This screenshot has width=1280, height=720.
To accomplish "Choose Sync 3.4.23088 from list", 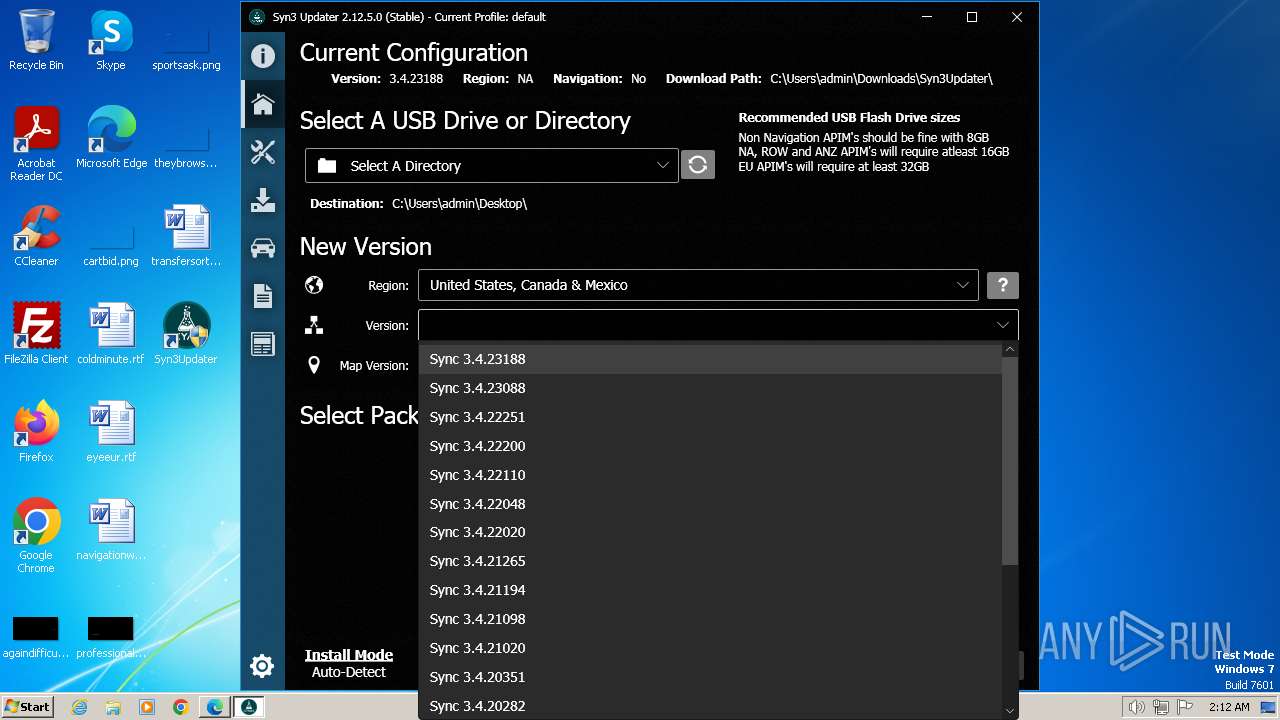I will pos(710,388).
